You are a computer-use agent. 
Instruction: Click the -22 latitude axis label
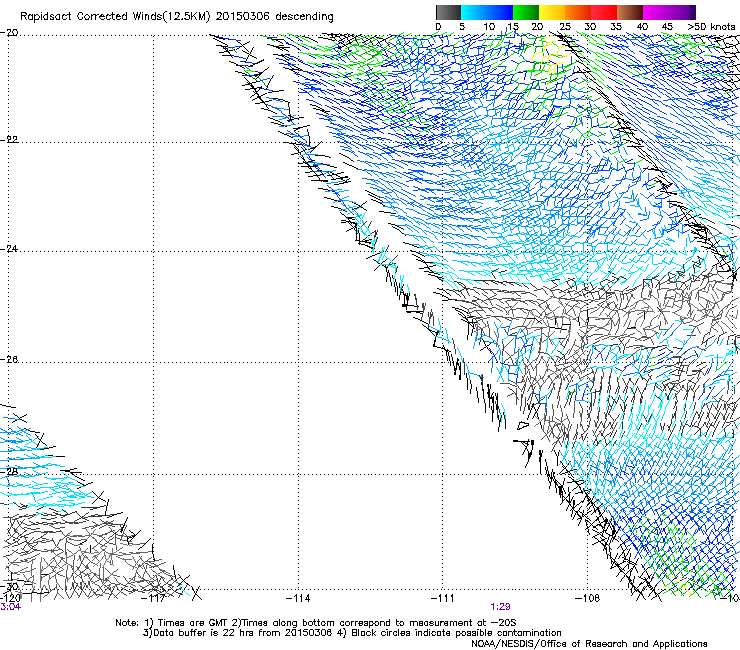(9, 140)
